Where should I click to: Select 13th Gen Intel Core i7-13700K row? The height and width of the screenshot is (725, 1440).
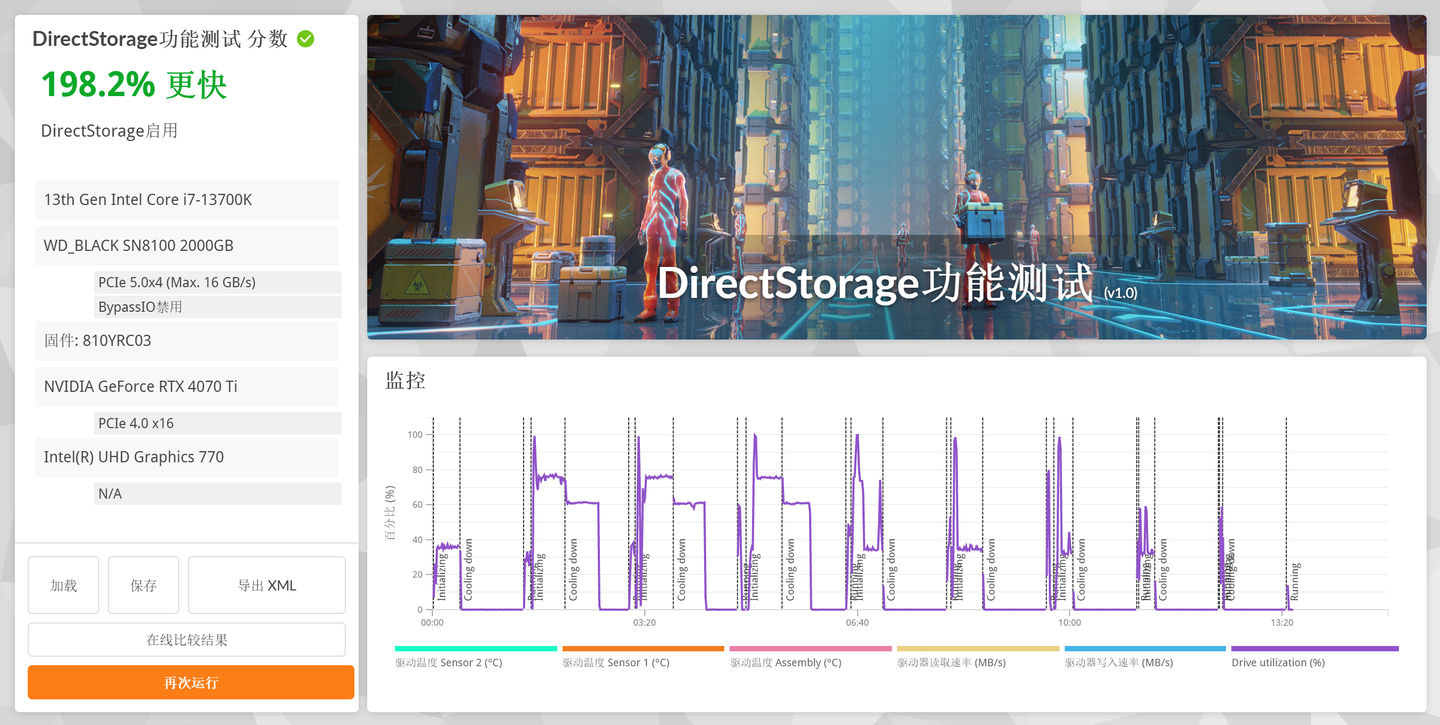click(187, 200)
